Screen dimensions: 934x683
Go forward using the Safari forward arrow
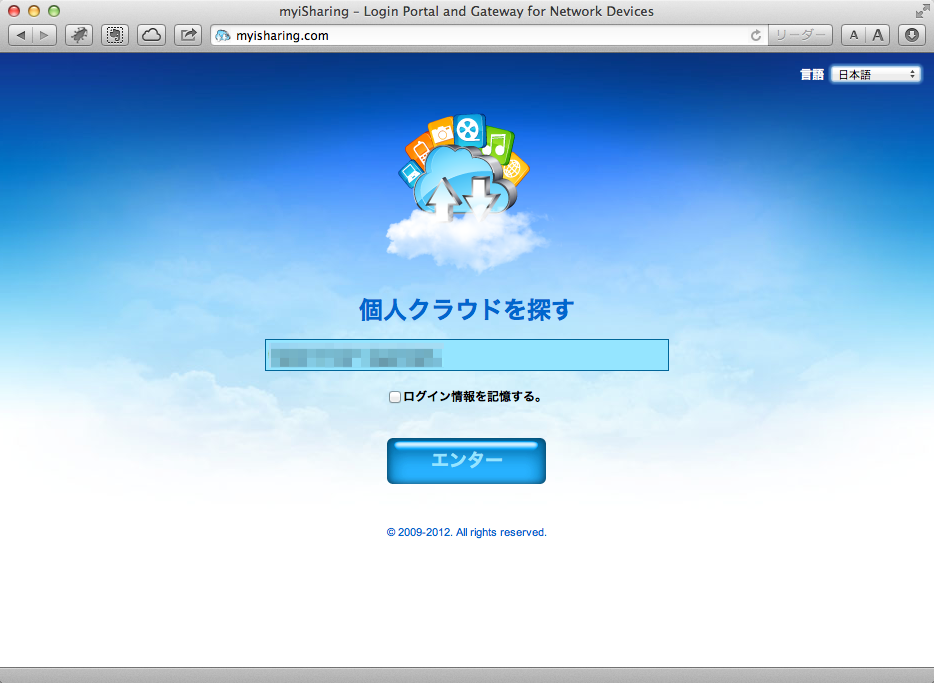coord(45,35)
